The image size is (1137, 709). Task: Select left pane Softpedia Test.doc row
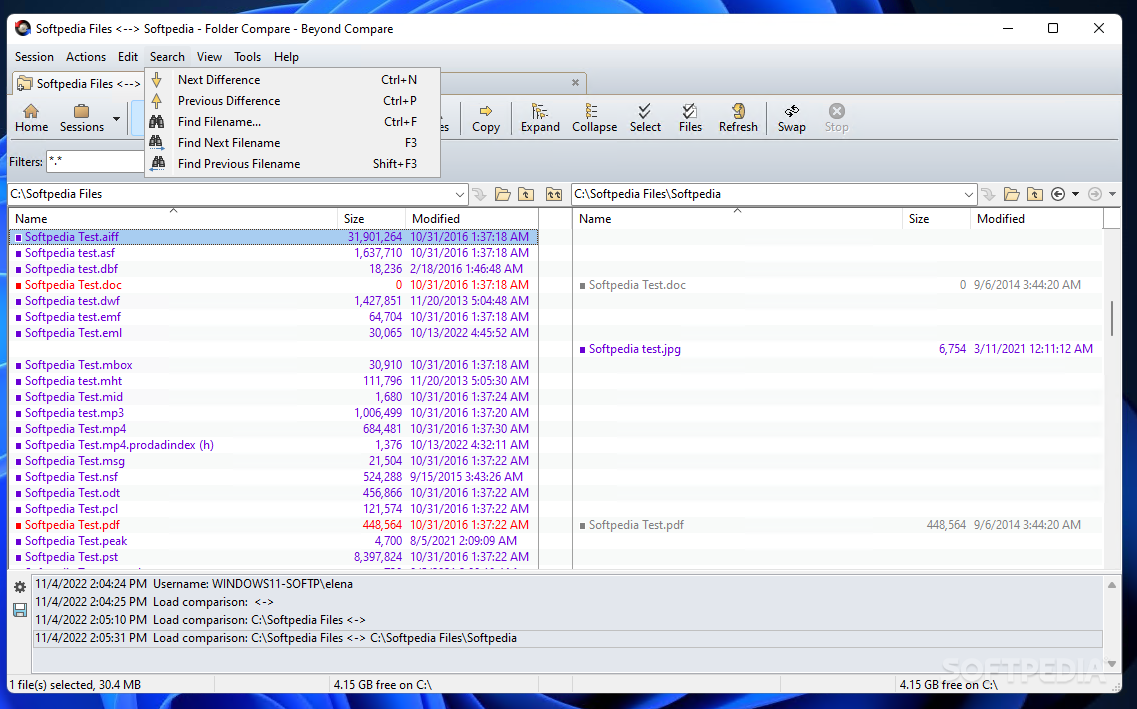273,285
